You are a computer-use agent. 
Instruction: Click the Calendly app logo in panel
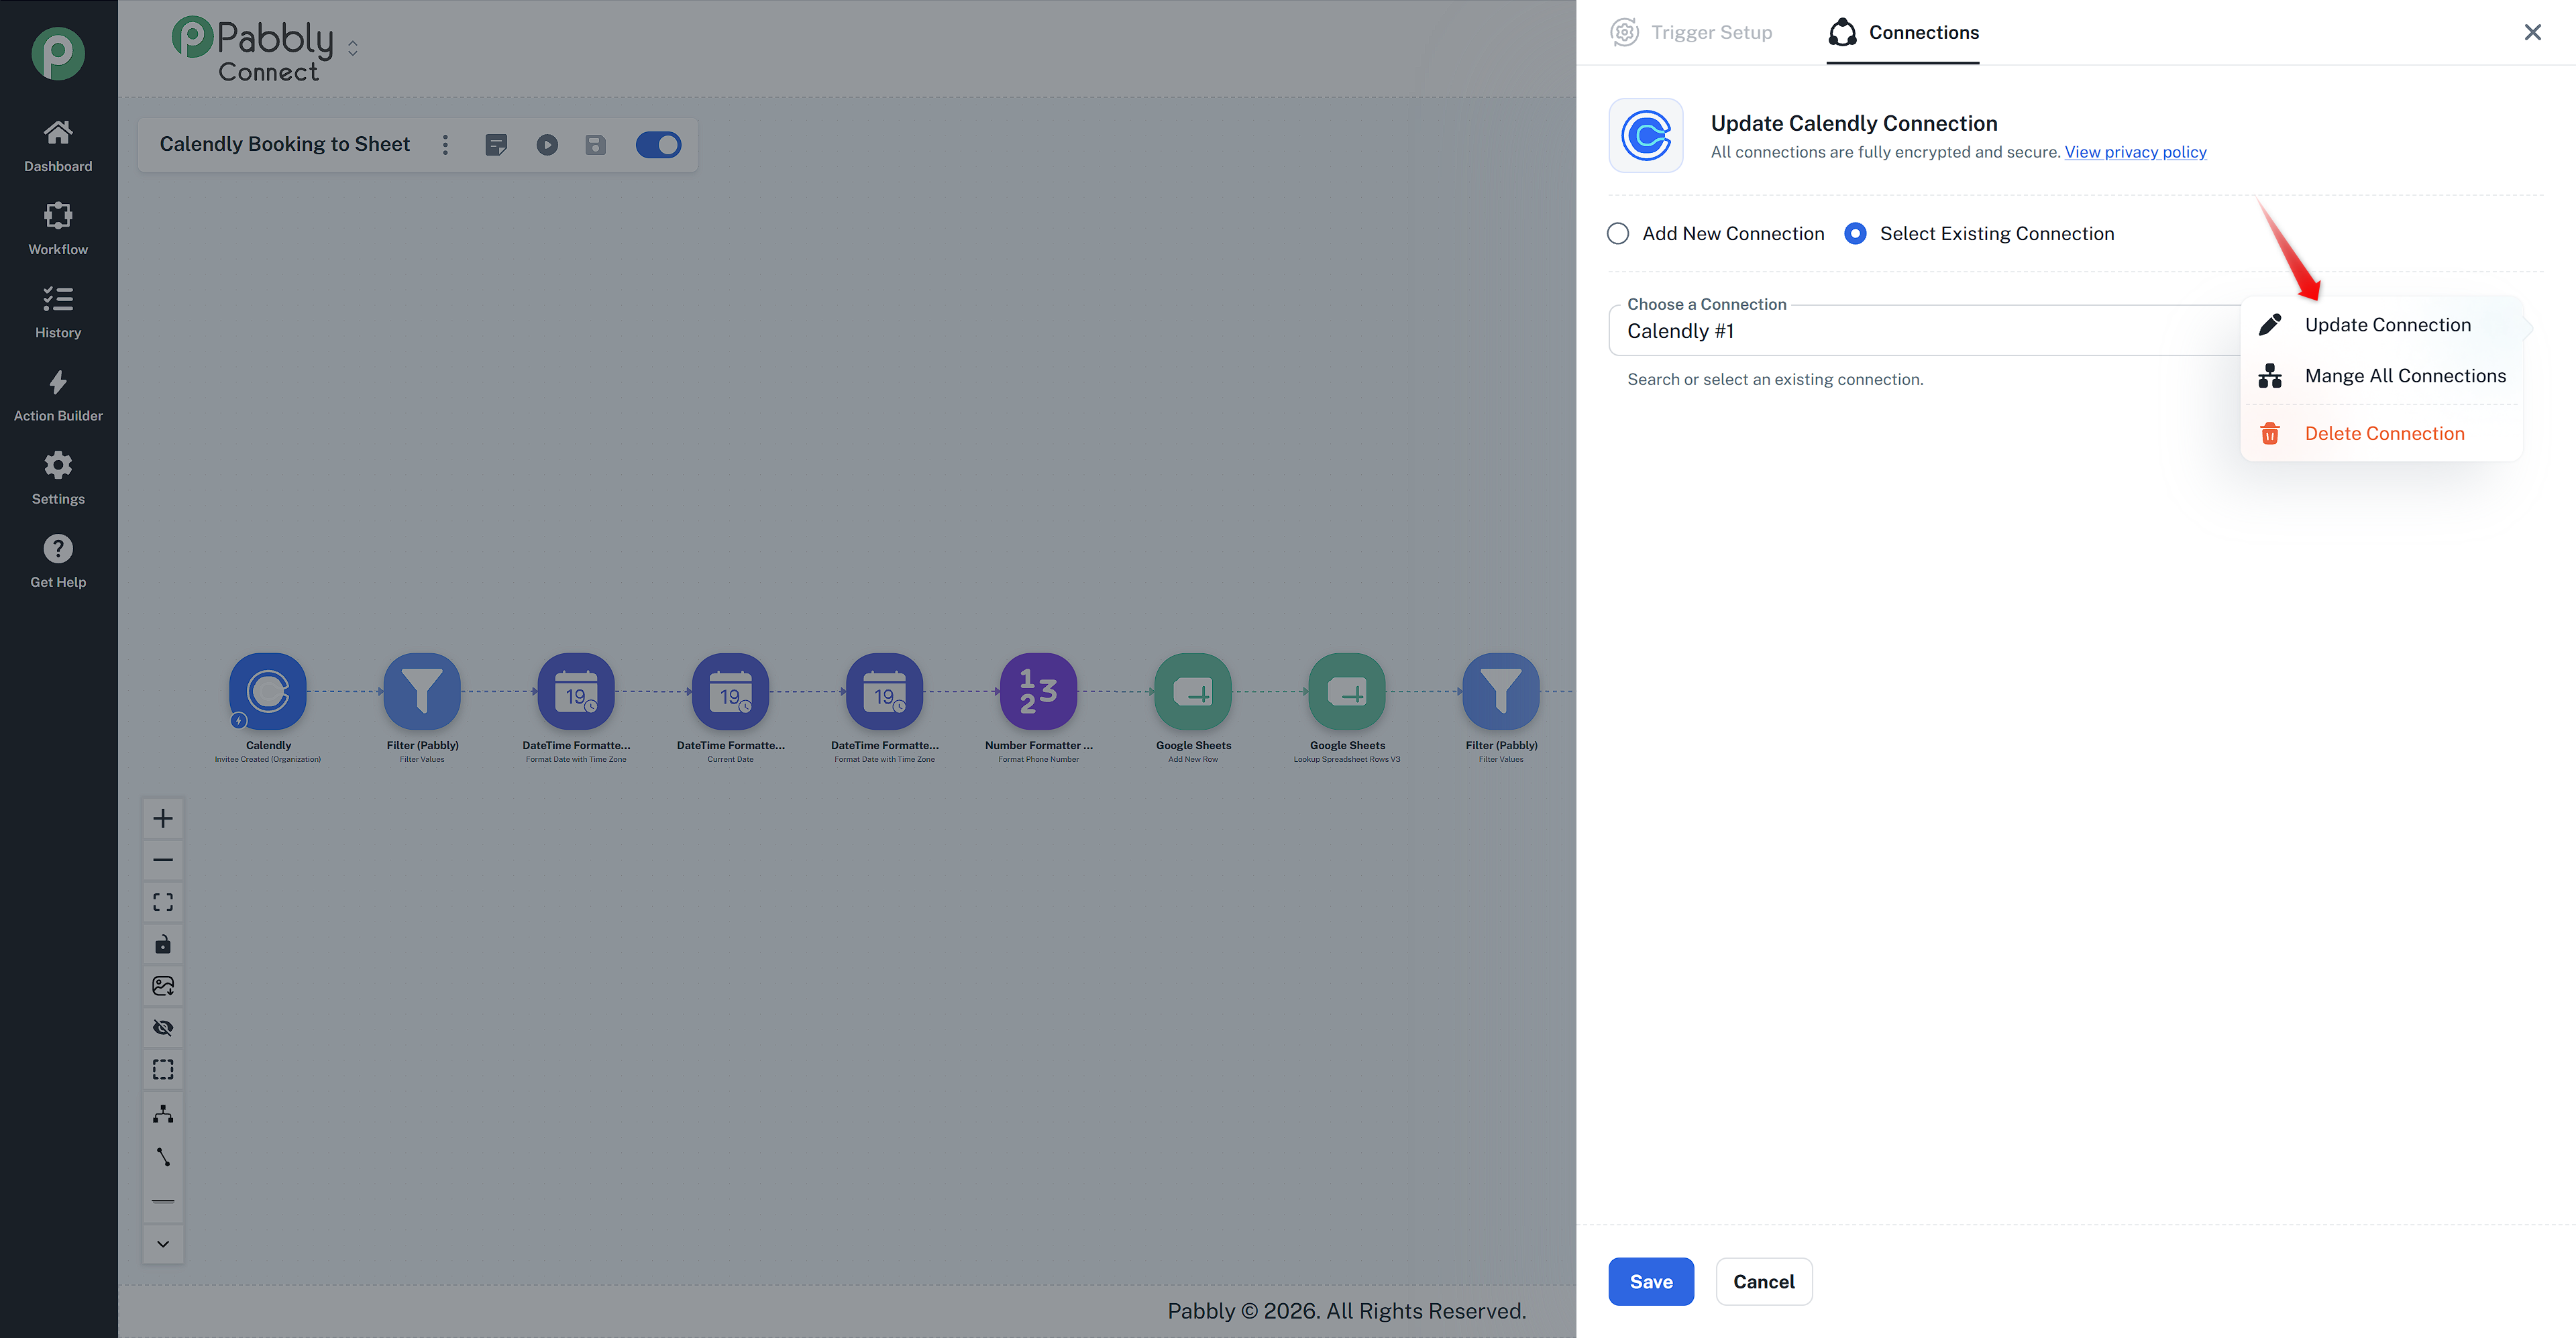[x=1646, y=135]
